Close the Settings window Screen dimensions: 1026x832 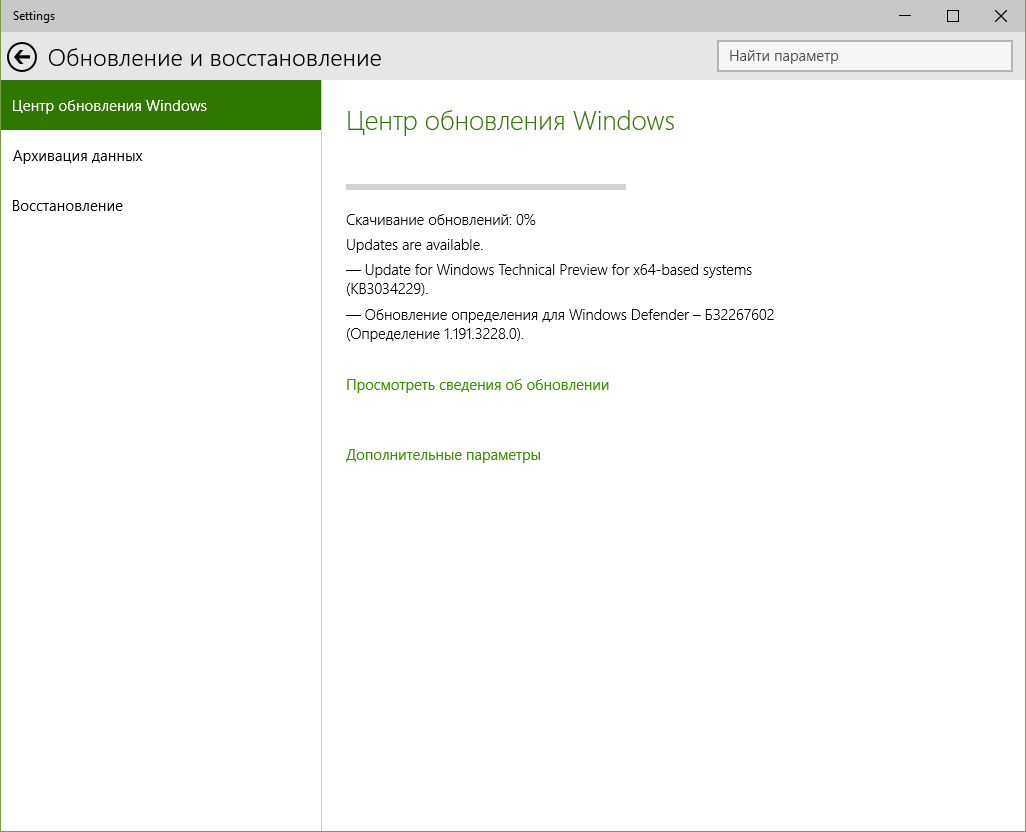coord(1000,16)
